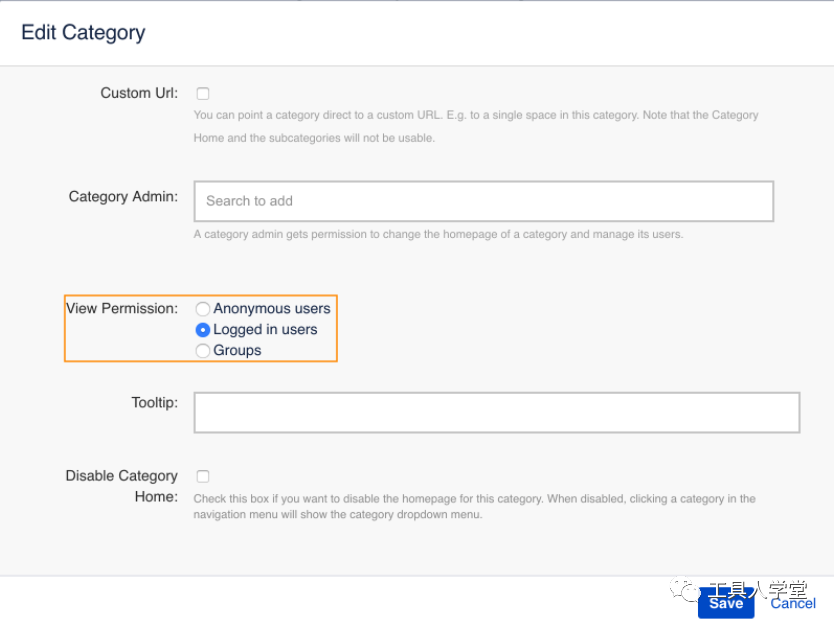Screen dimensions: 834x626
Task: Tick the Disable Category Home checkbox
Action: tap(203, 476)
